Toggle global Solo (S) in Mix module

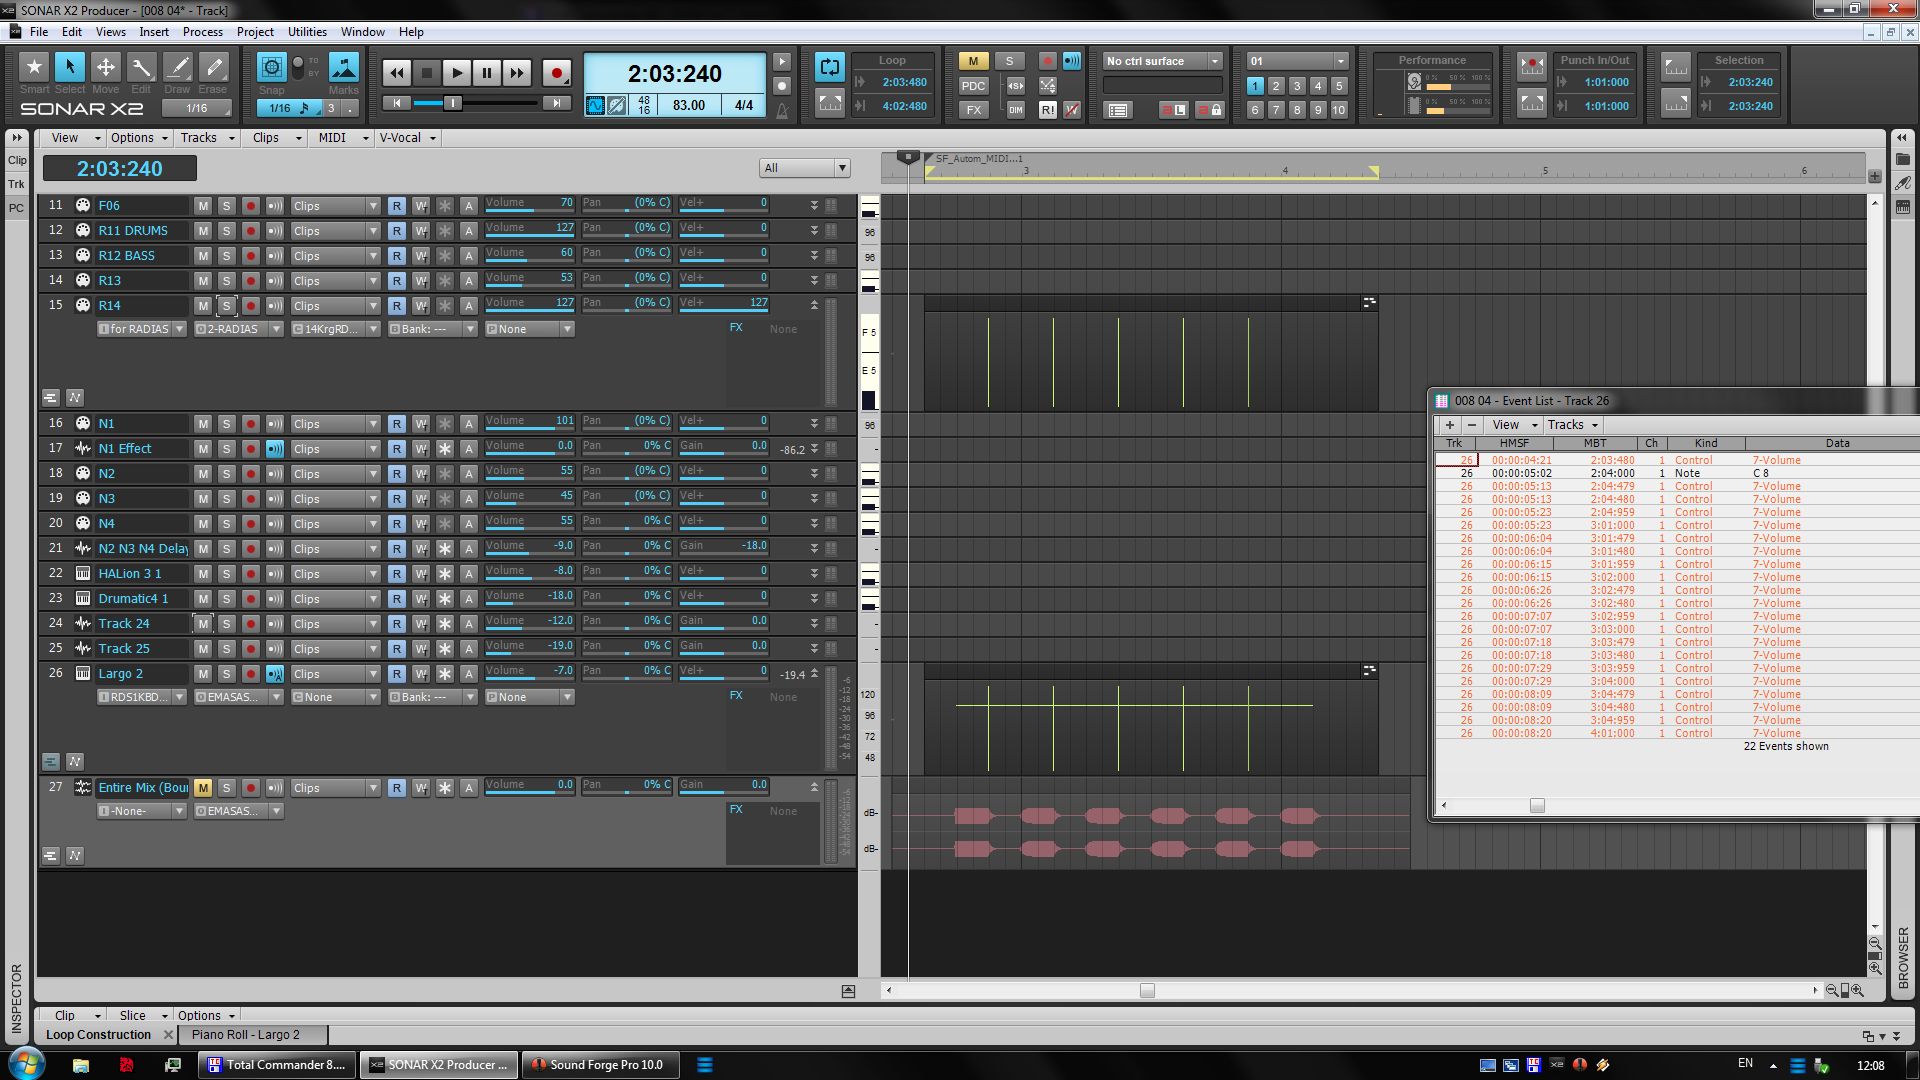point(1009,61)
